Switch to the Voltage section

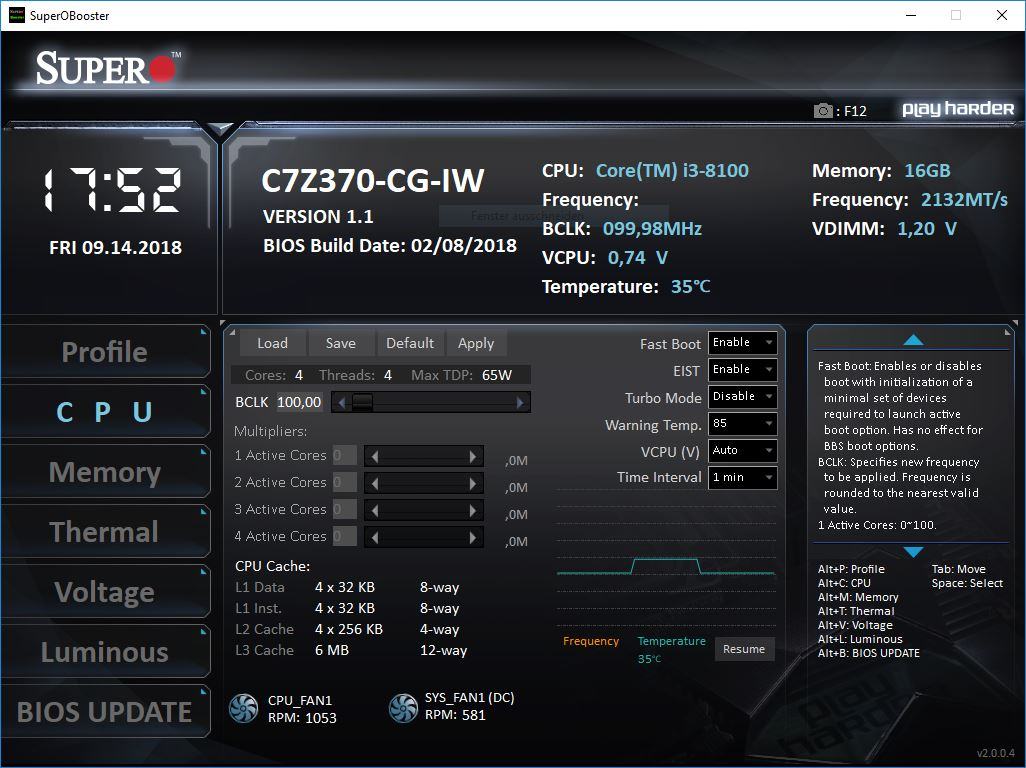pos(105,591)
